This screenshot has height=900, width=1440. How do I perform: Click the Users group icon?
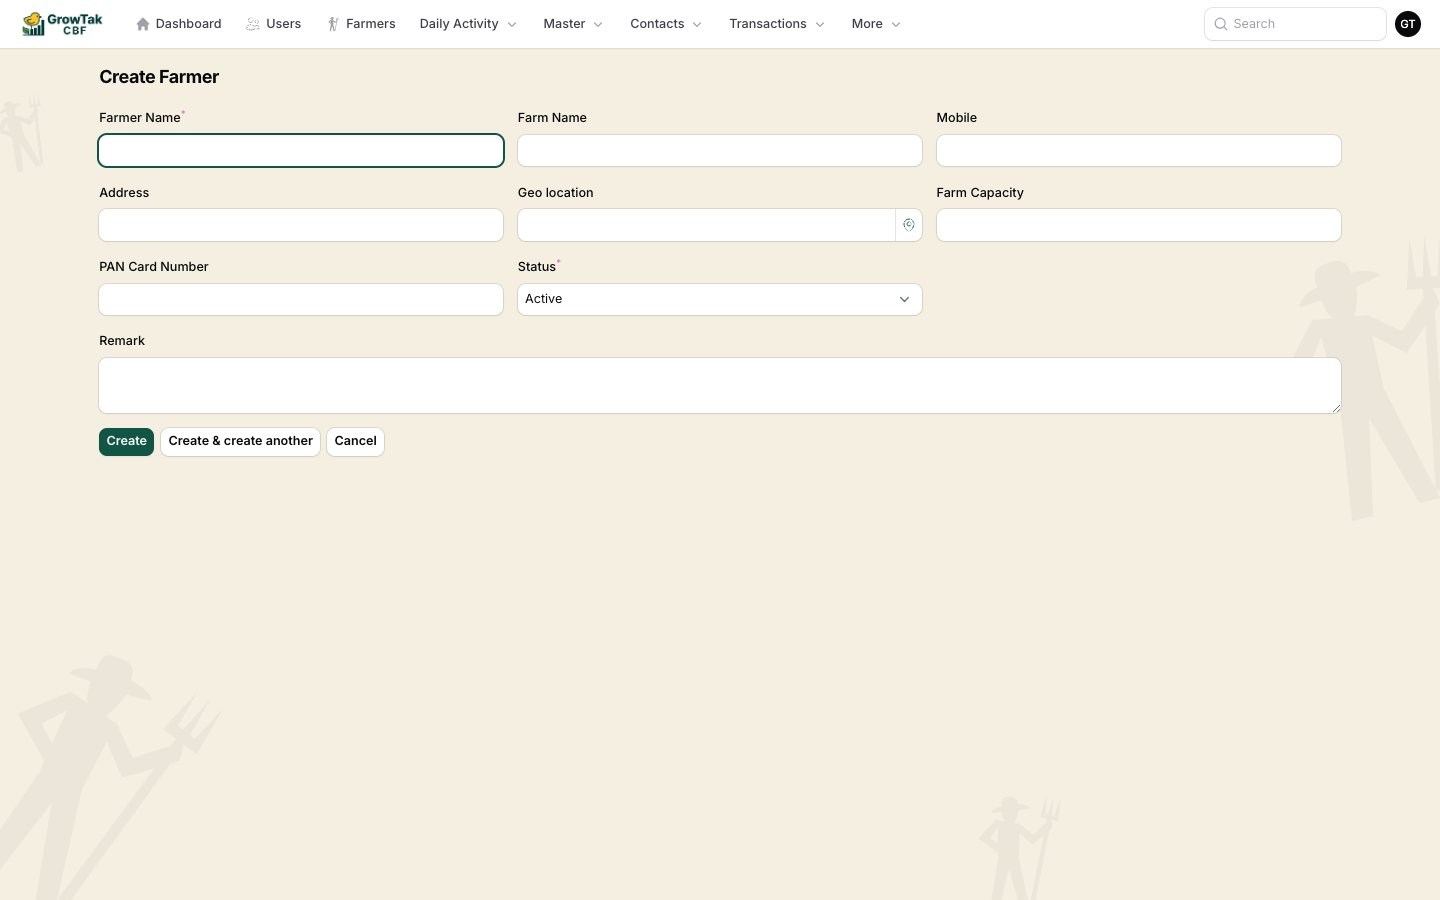[x=253, y=24]
